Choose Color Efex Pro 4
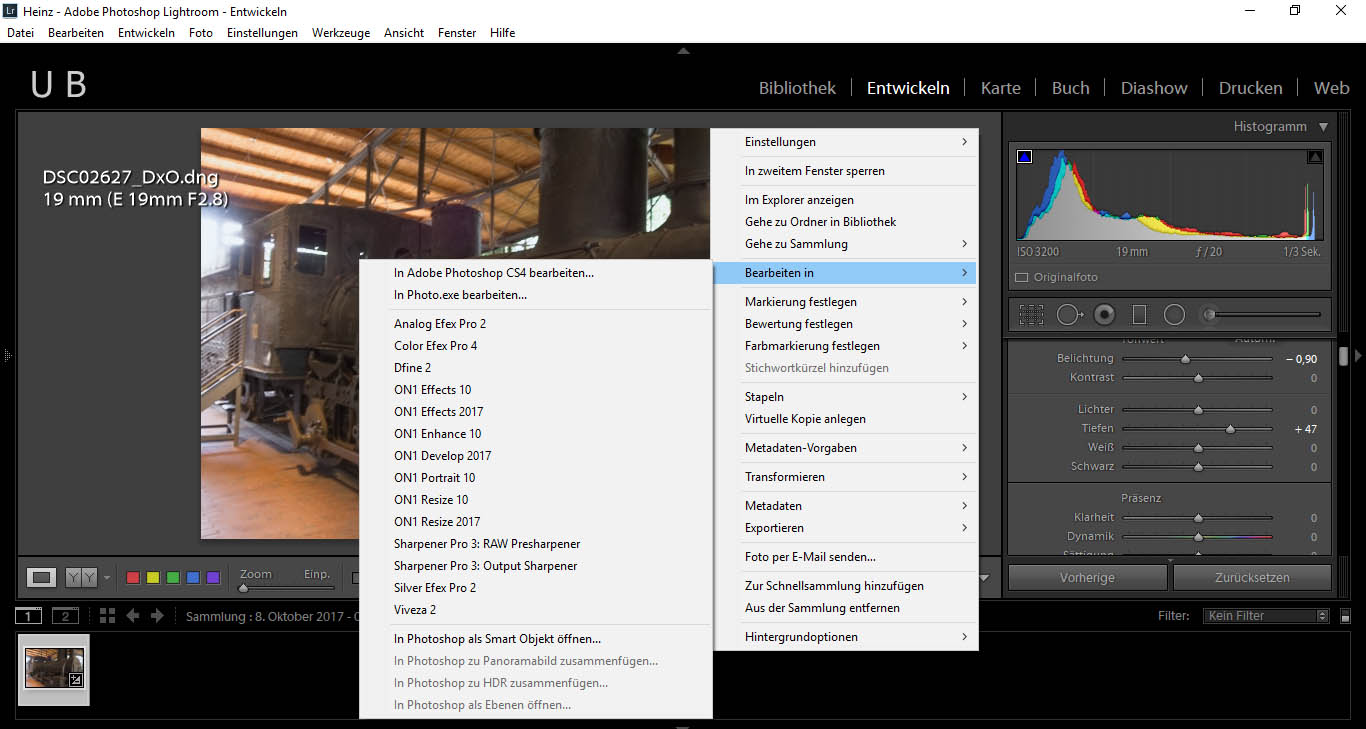The image size is (1366, 729). [x=535, y=346]
